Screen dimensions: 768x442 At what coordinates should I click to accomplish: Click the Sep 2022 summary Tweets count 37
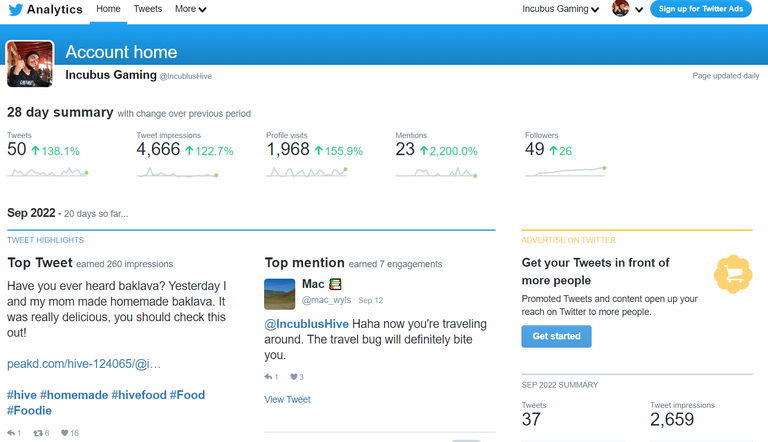click(531, 419)
